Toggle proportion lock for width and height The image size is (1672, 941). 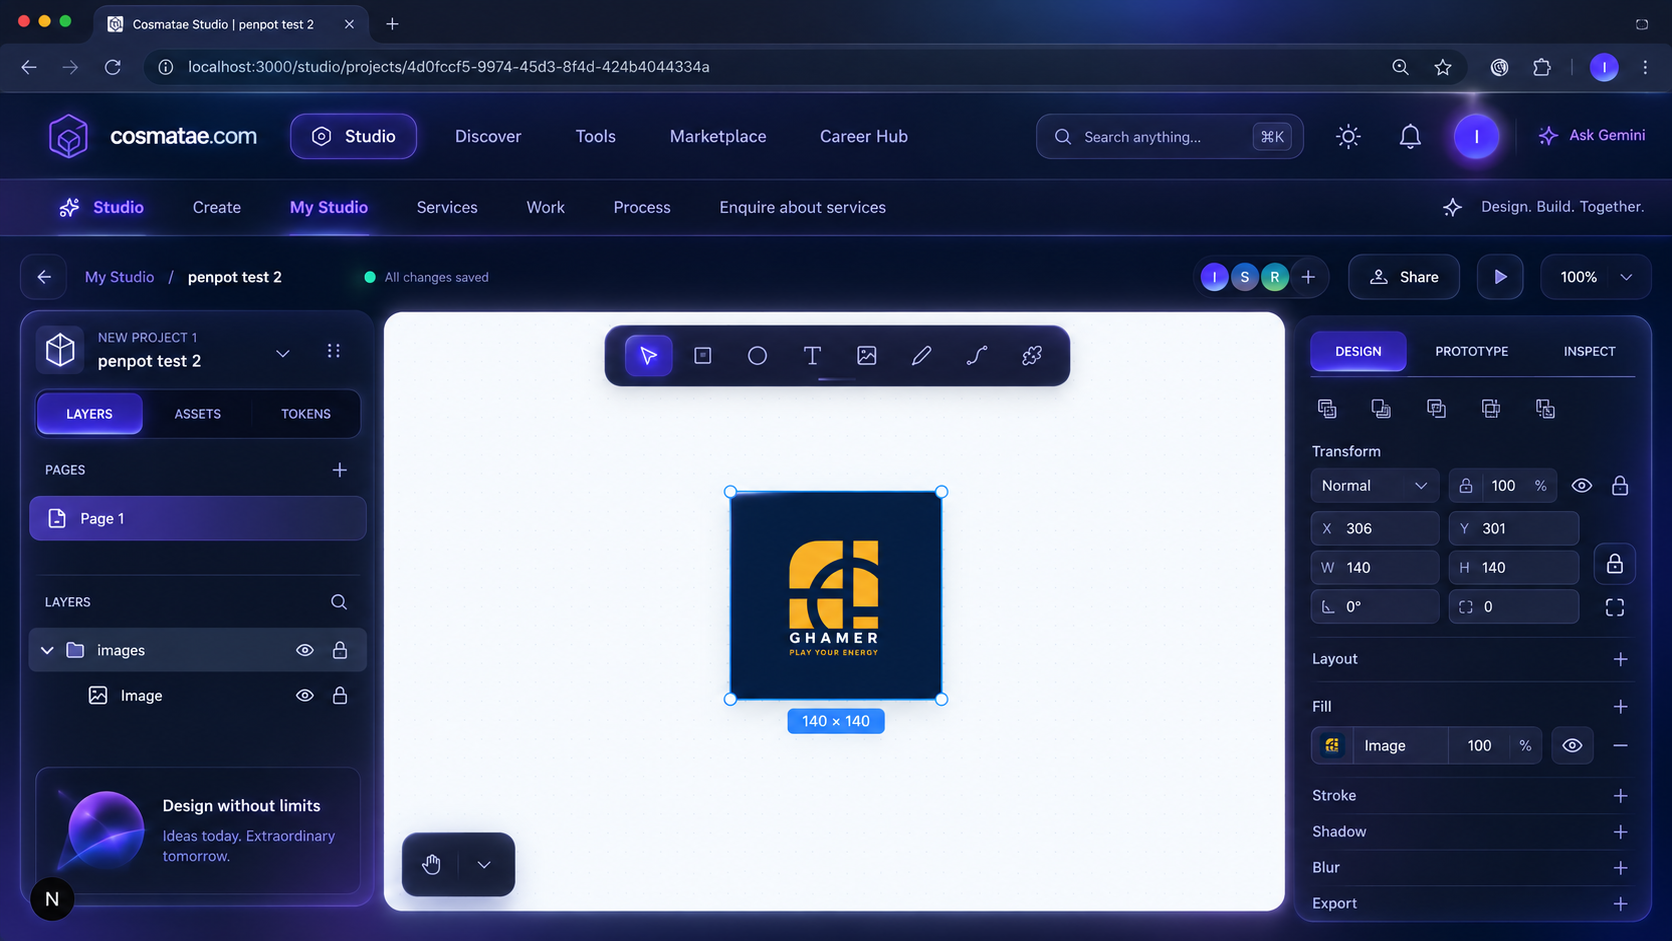point(1614,565)
